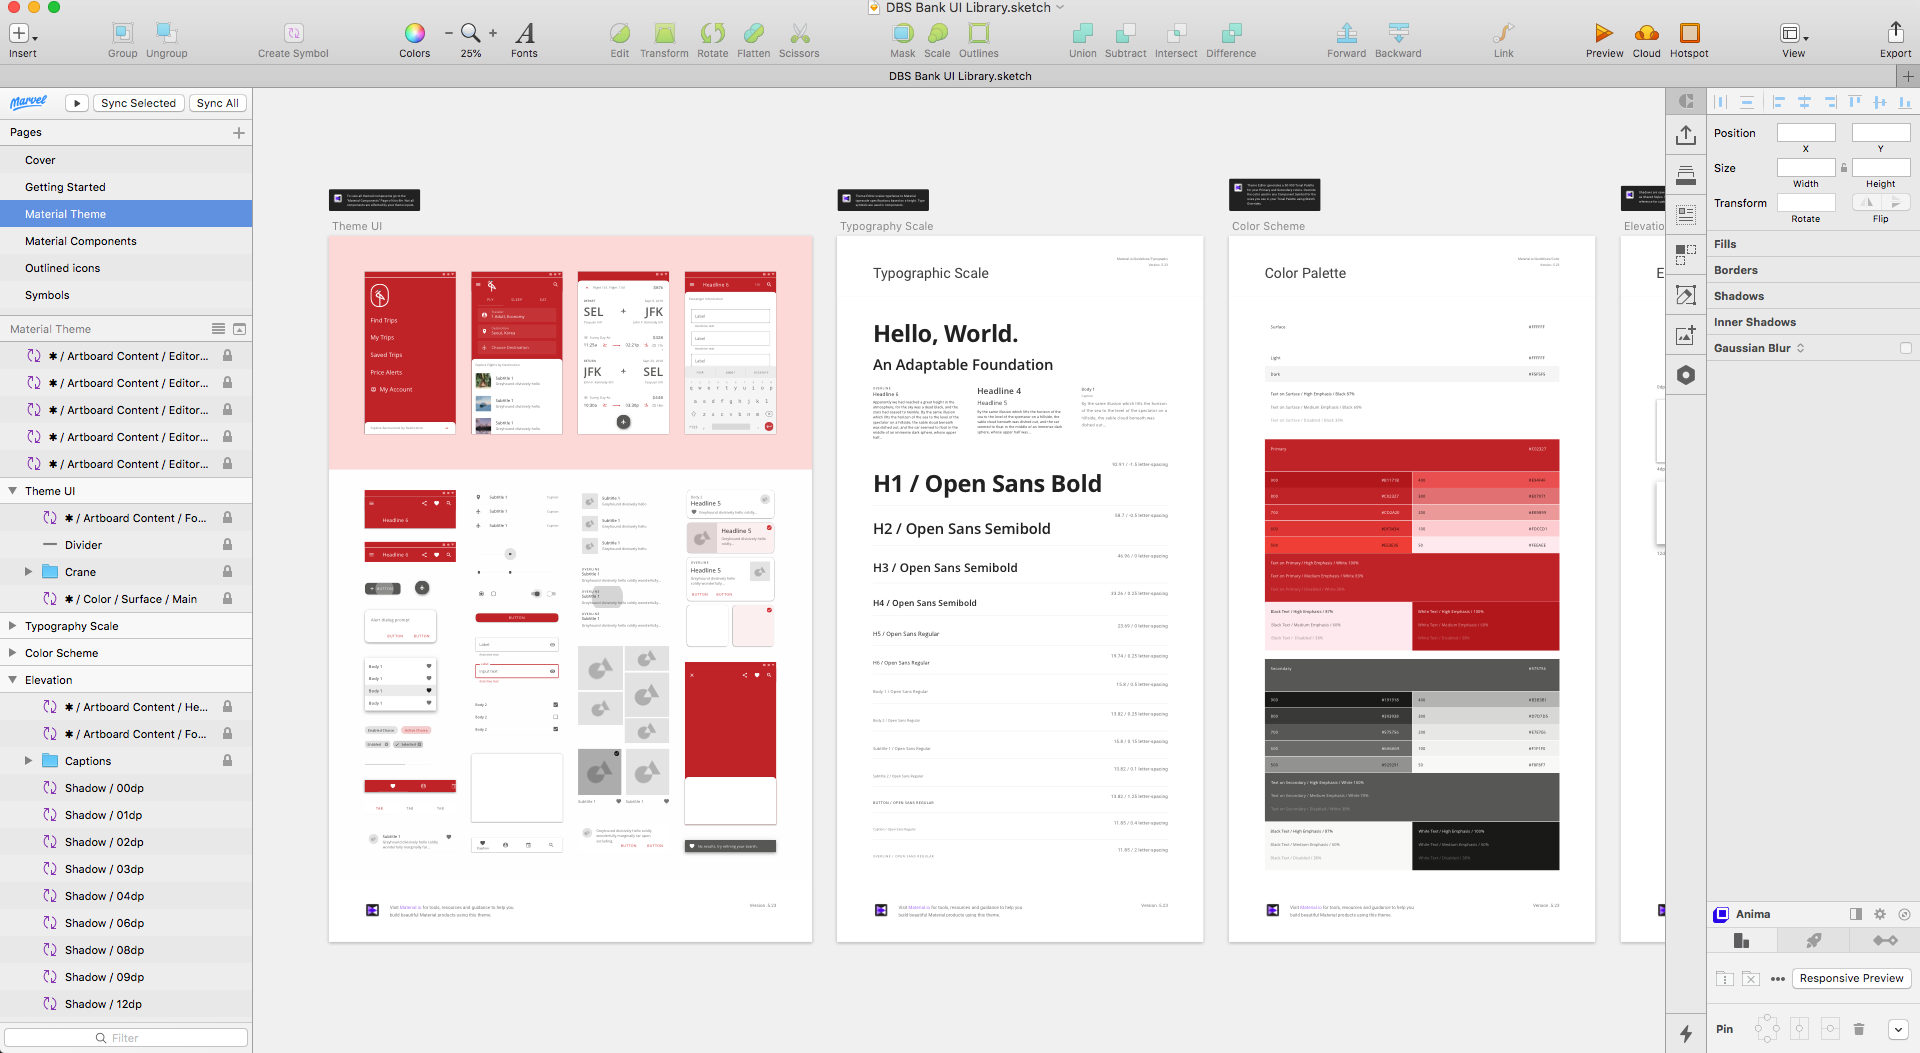Viewport: 1920px width, 1053px height.
Task: Click the Sync Selected button
Action: [138, 103]
